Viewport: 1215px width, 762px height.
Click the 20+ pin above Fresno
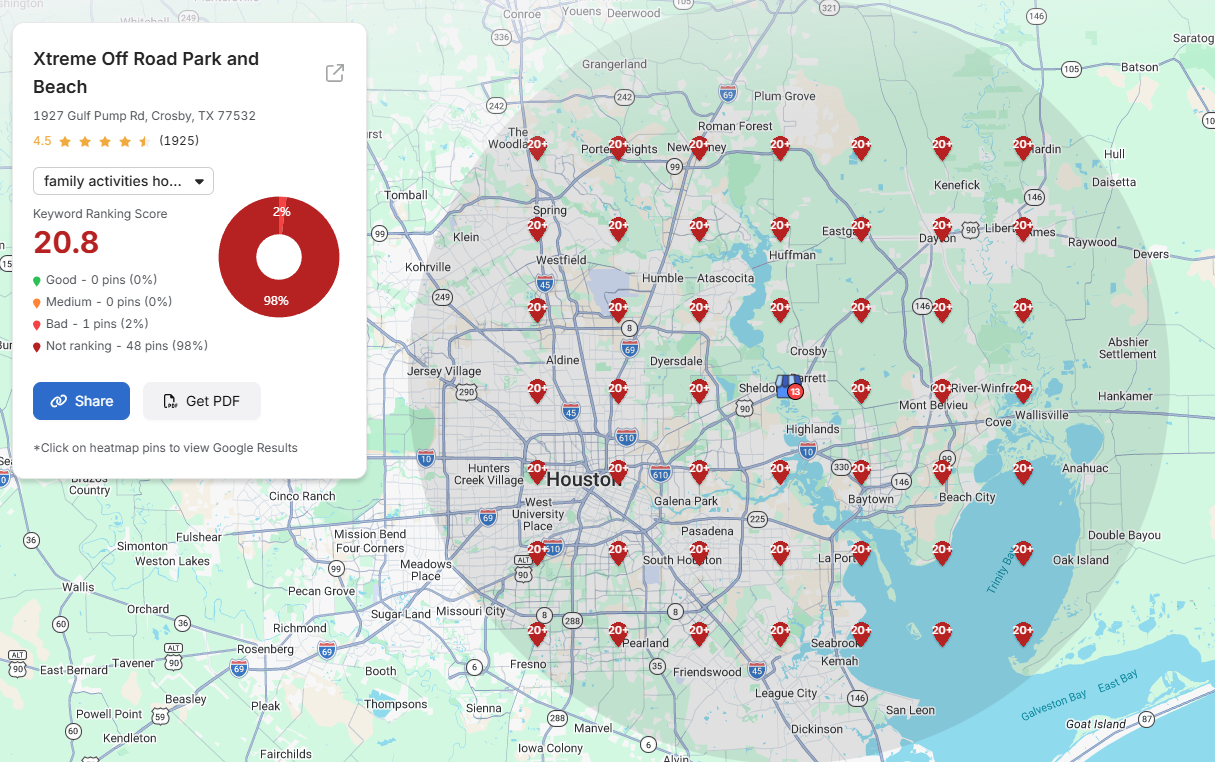[x=537, y=634]
